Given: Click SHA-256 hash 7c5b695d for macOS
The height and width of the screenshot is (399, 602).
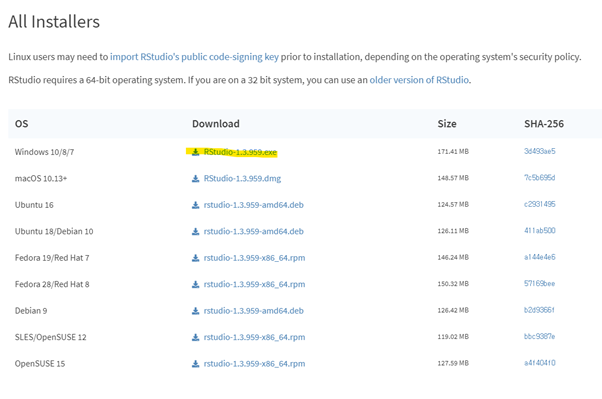Looking at the screenshot, I should pos(539,178).
